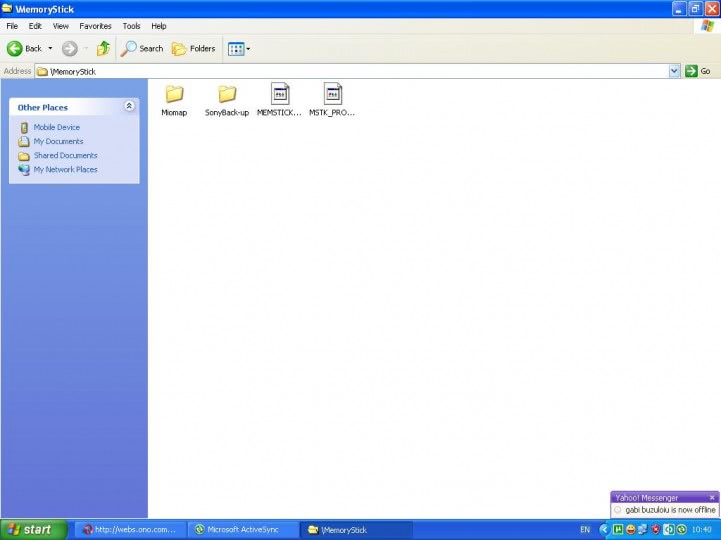This screenshot has width=721, height=540.
Task: Open the Mobile Device link
Action: pyautogui.click(x=56, y=128)
